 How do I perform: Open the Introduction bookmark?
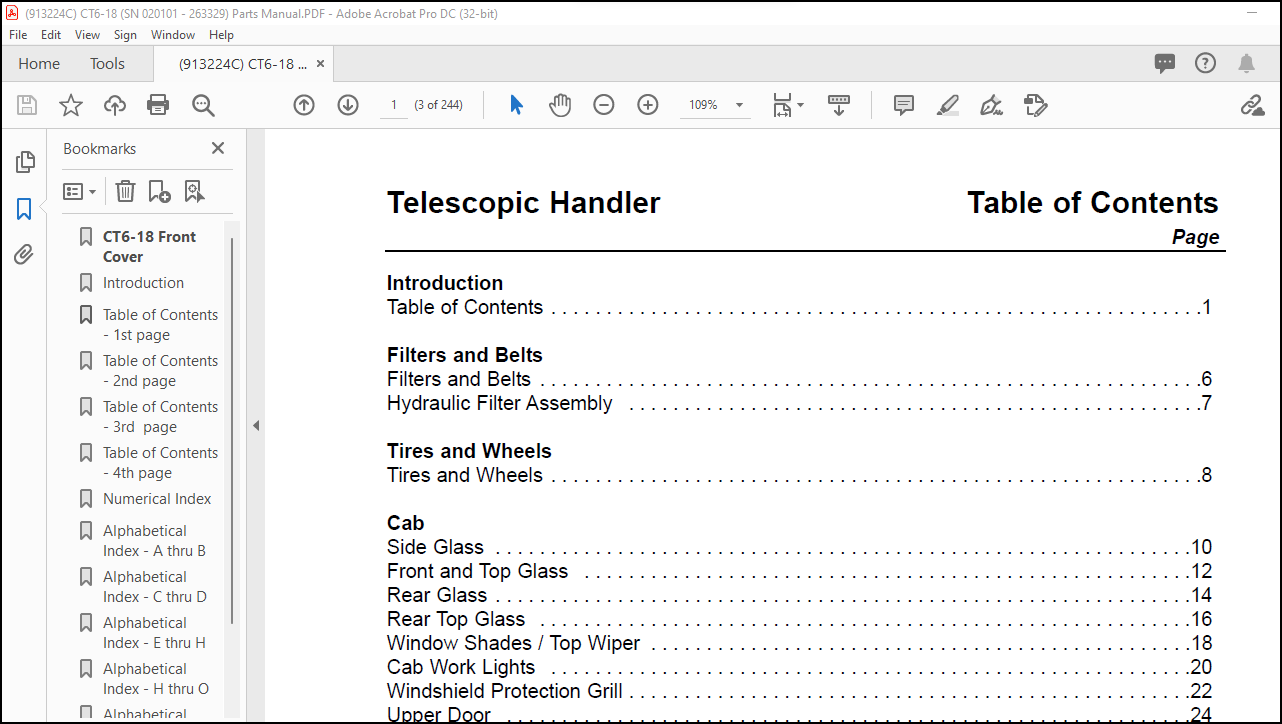pos(143,283)
